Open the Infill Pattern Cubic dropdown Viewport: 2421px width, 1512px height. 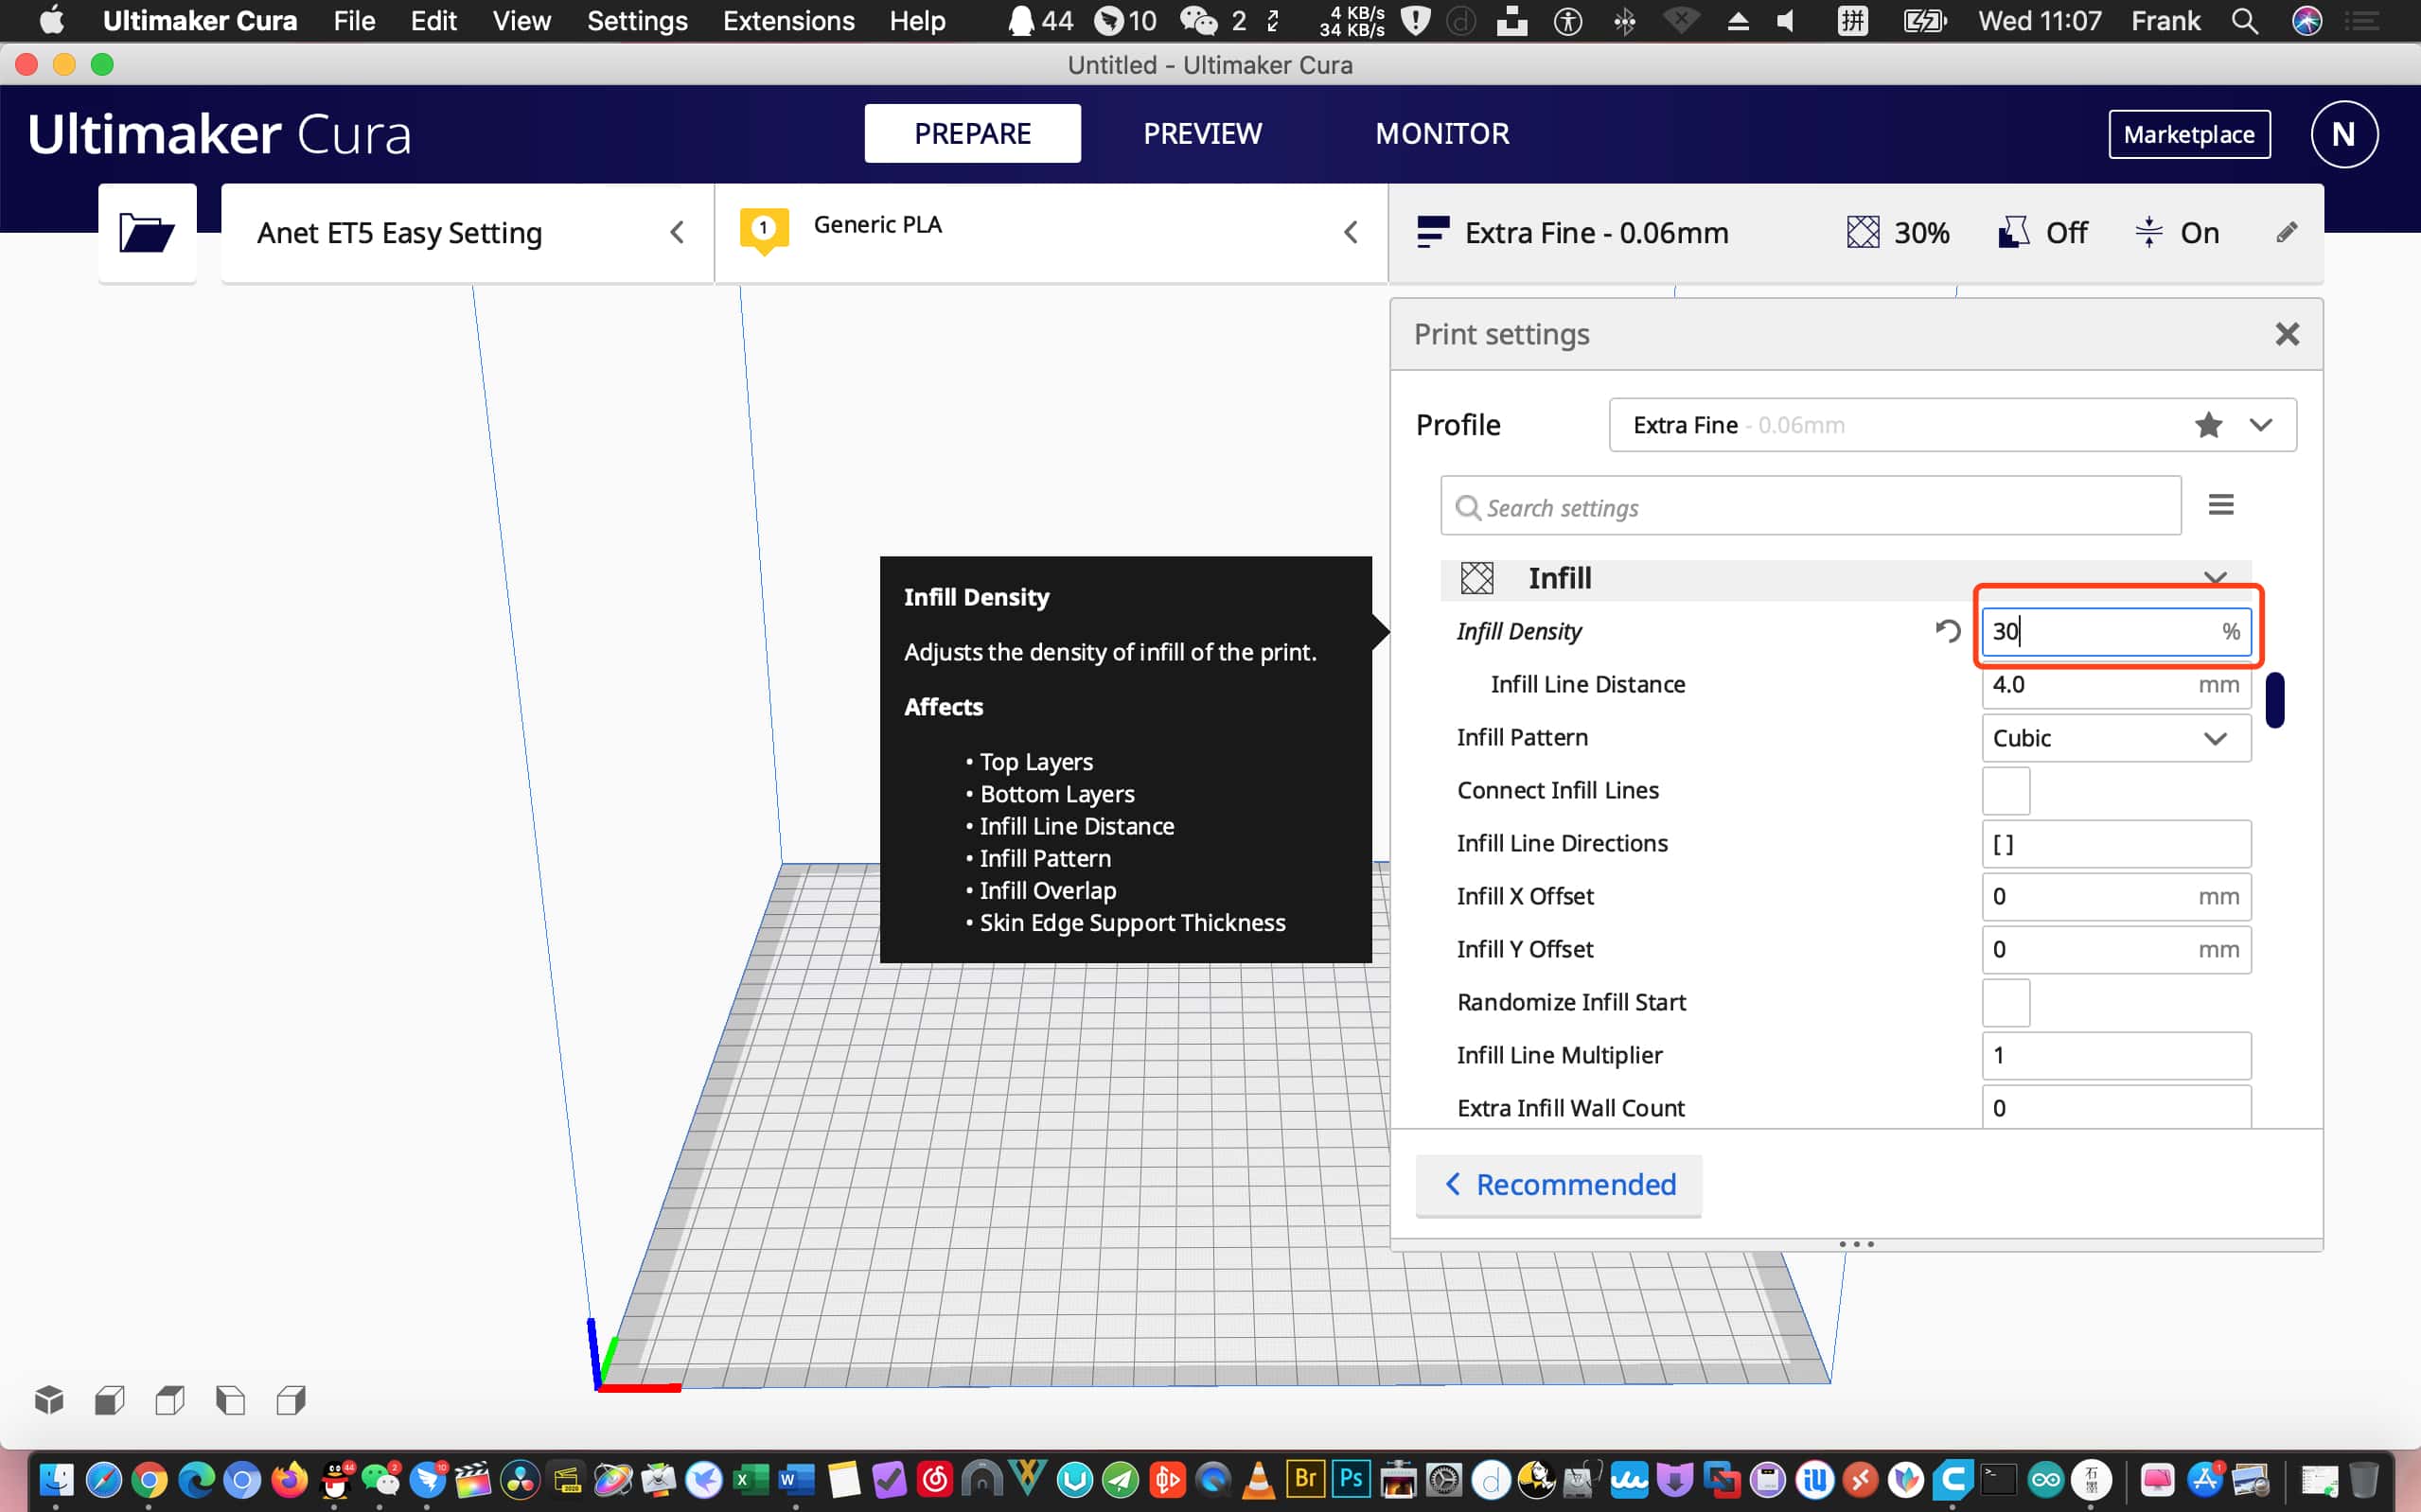pyautogui.click(x=2115, y=738)
